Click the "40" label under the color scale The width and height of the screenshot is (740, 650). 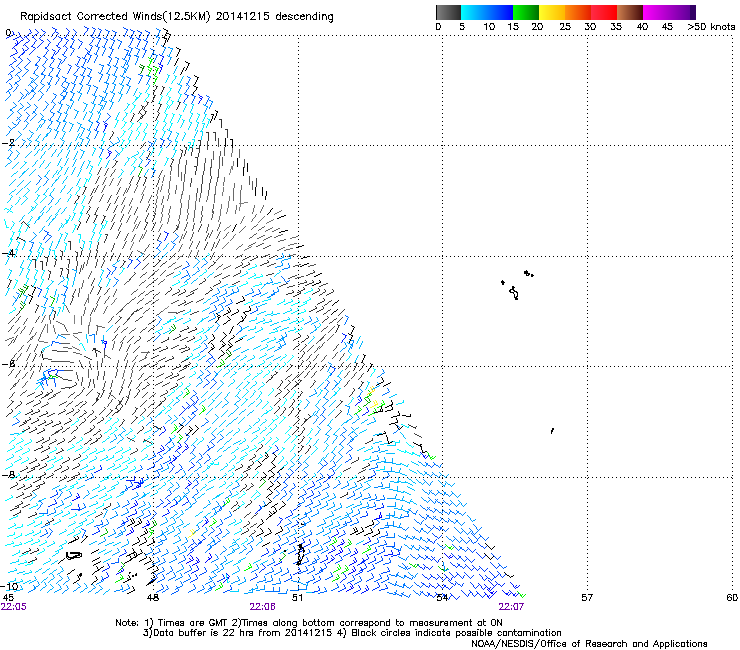pyautogui.click(x=642, y=26)
